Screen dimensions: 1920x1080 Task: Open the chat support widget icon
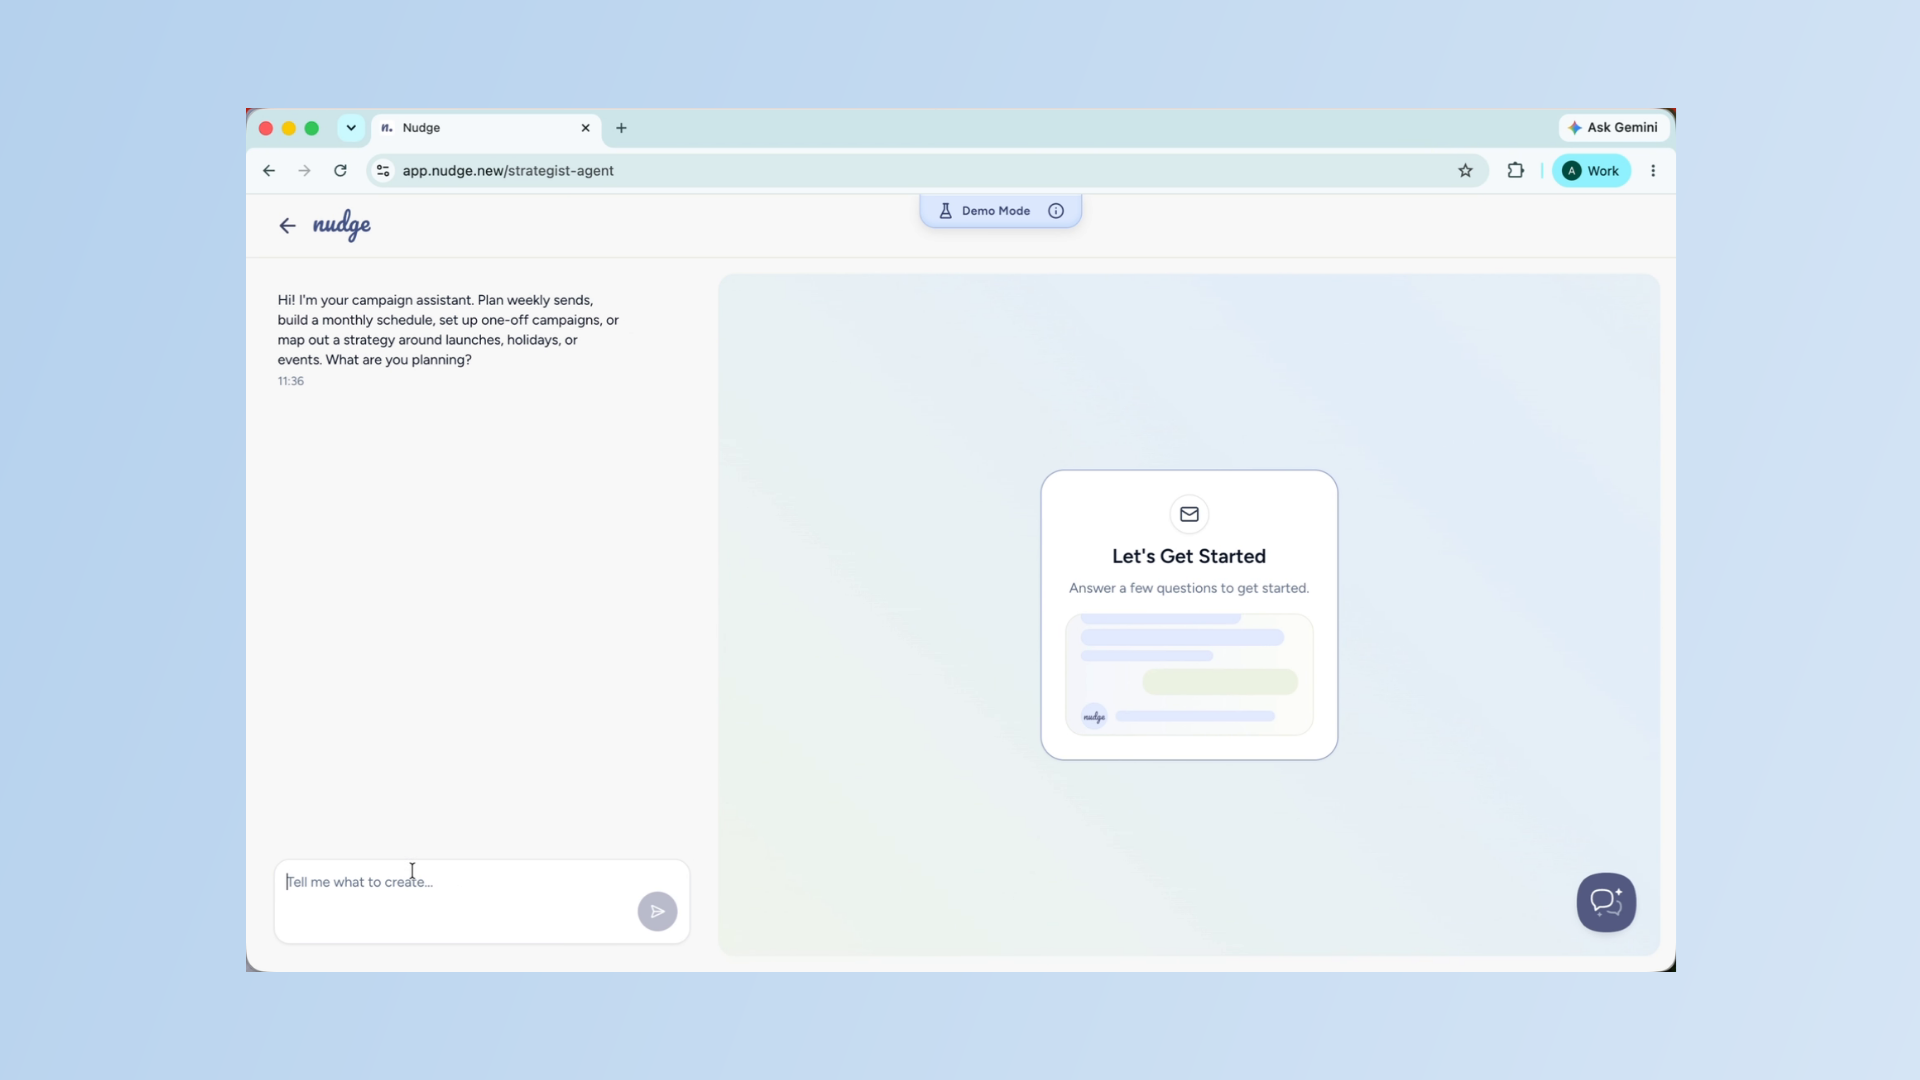(x=1606, y=902)
